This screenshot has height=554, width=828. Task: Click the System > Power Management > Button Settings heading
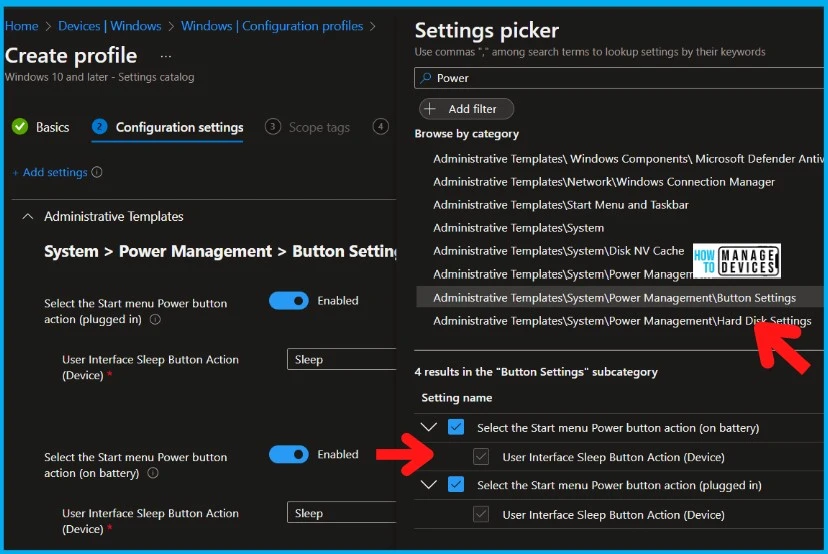click(x=220, y=251)
